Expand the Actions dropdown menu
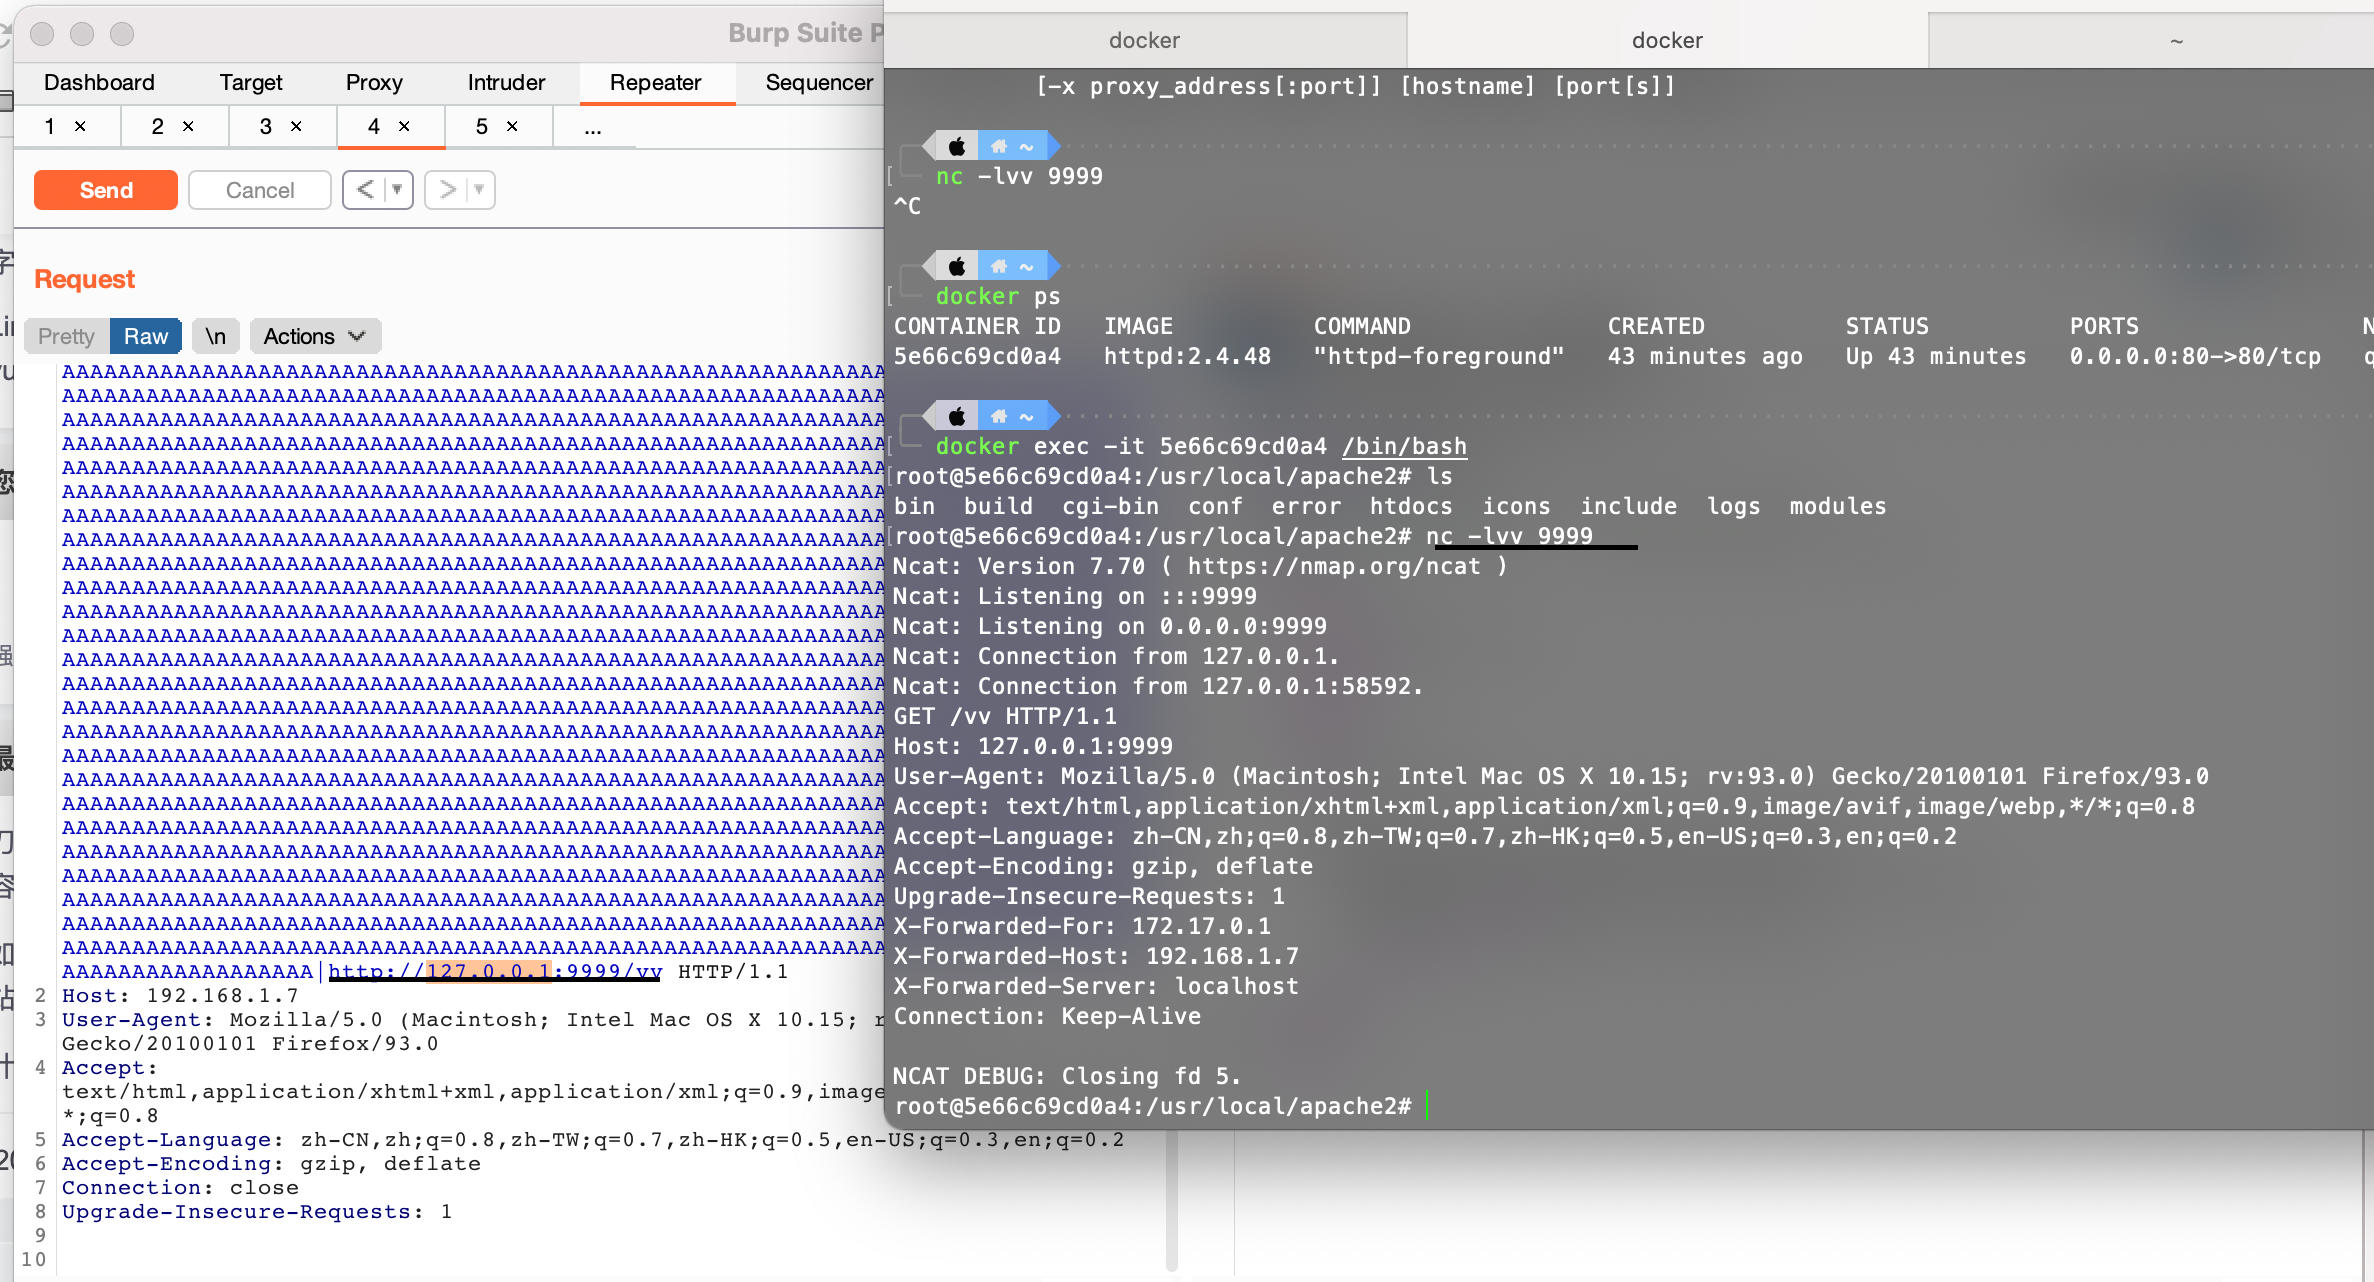 pyautogui.click(x=315, y=337)
